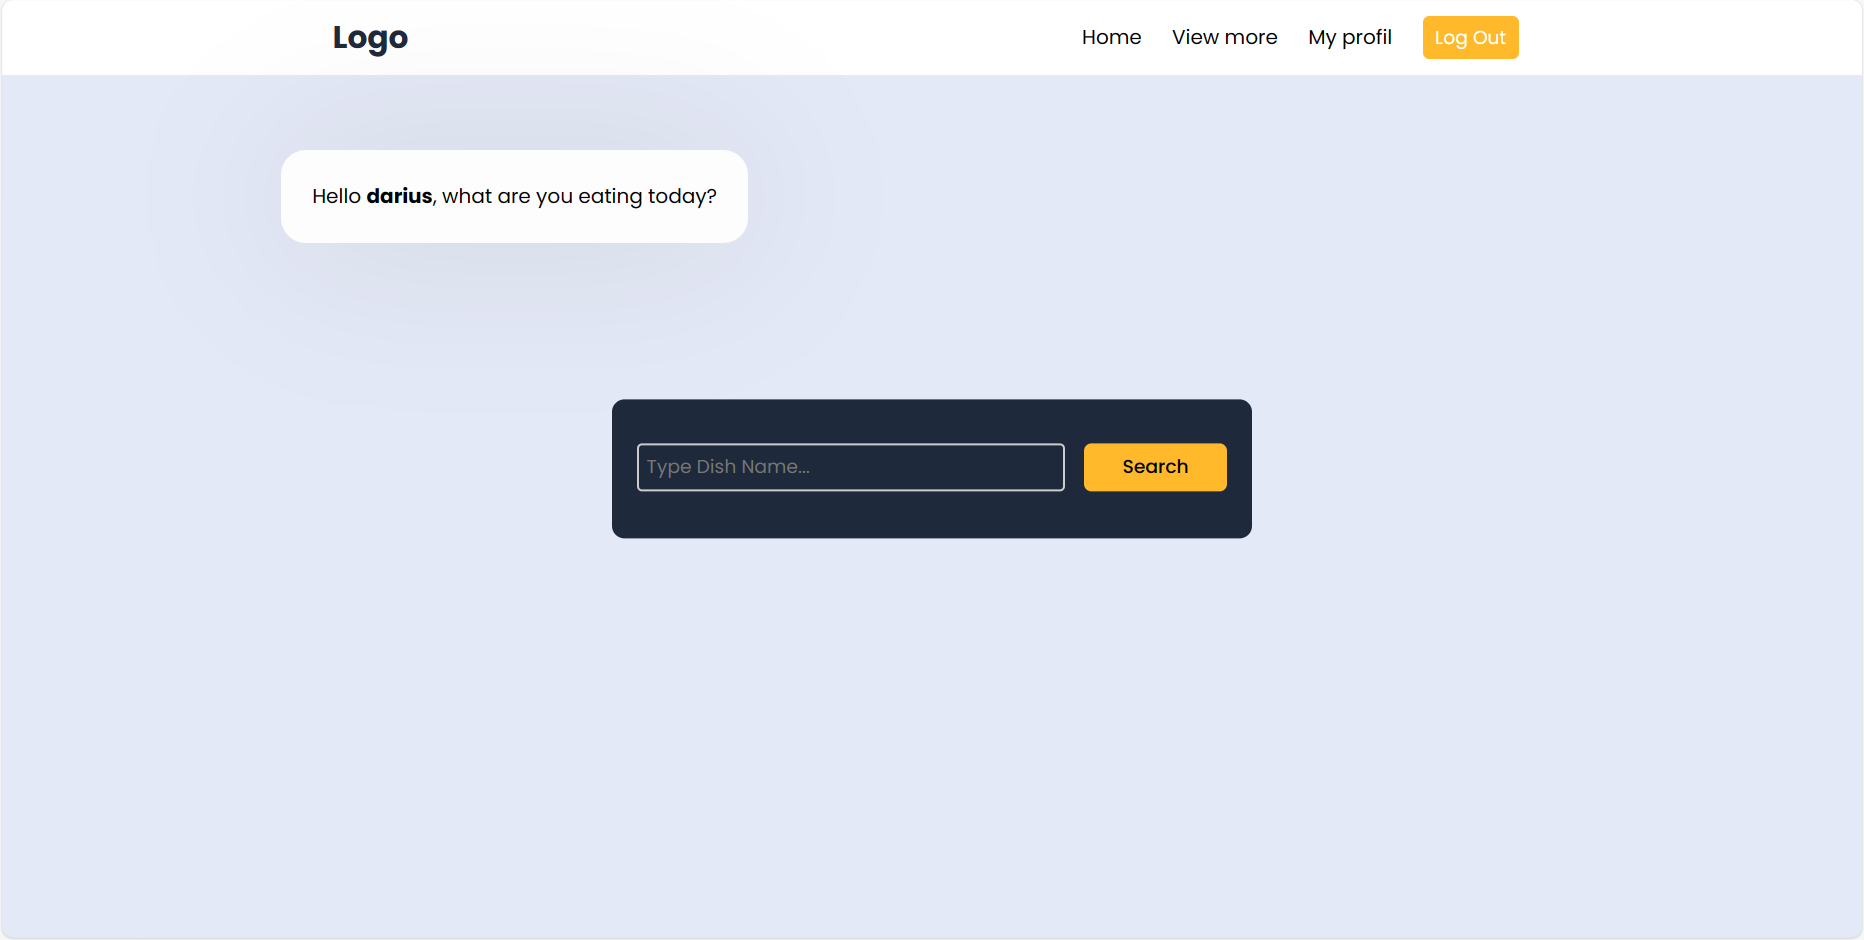This screenshot has height=940, width=1864.
Task: Start a dish search with Search
Action: pyautogui.click(x=1154, y=467)
